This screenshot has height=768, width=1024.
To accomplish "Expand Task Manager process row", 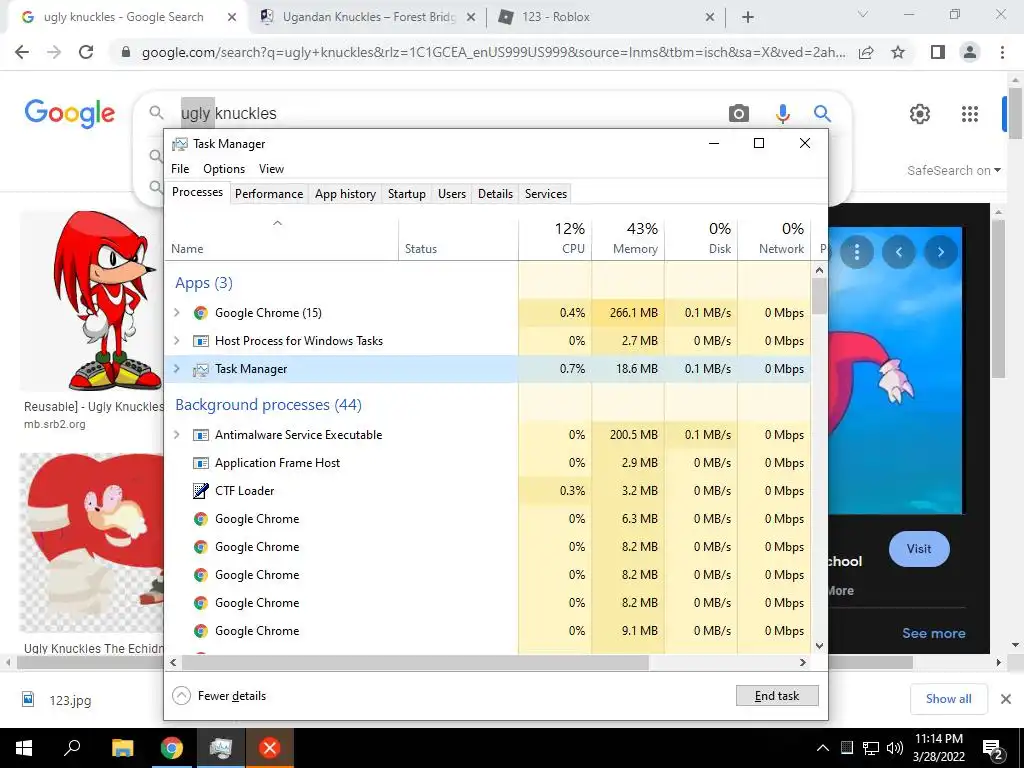I will pos(176,369).
